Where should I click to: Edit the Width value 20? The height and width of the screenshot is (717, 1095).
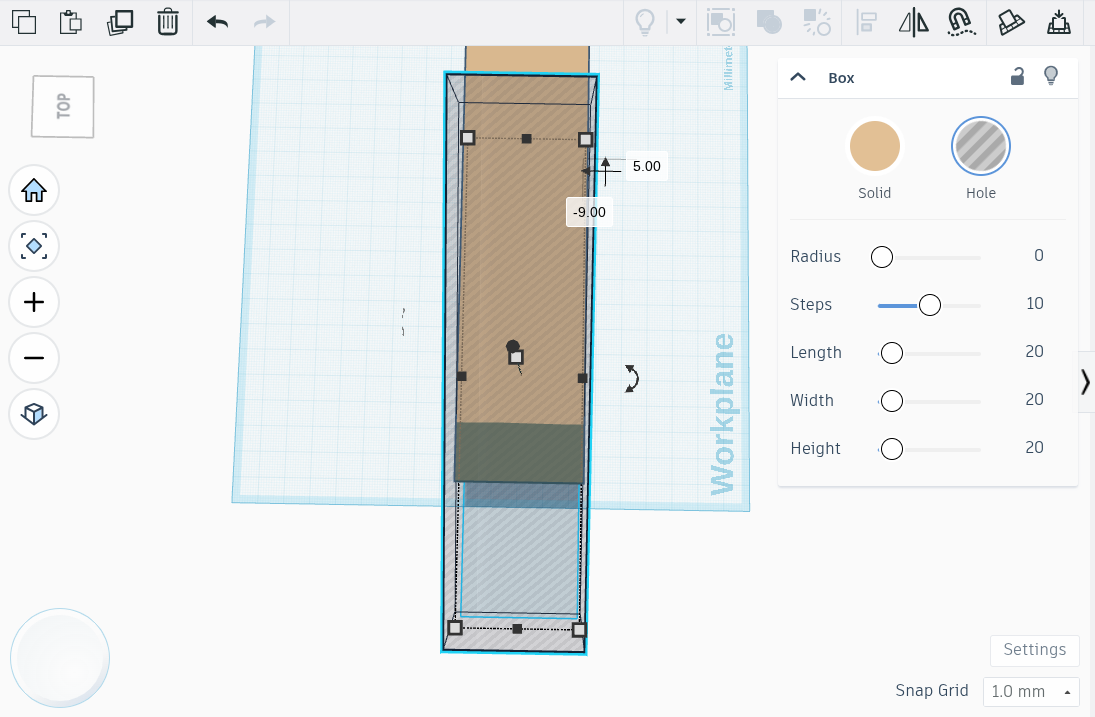tap(1034, 399)
